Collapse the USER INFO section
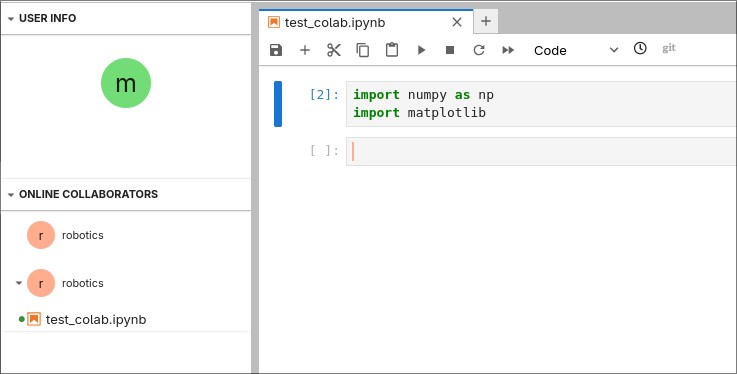The height and width of the screenshot is (374, 737). click(11, 19)
